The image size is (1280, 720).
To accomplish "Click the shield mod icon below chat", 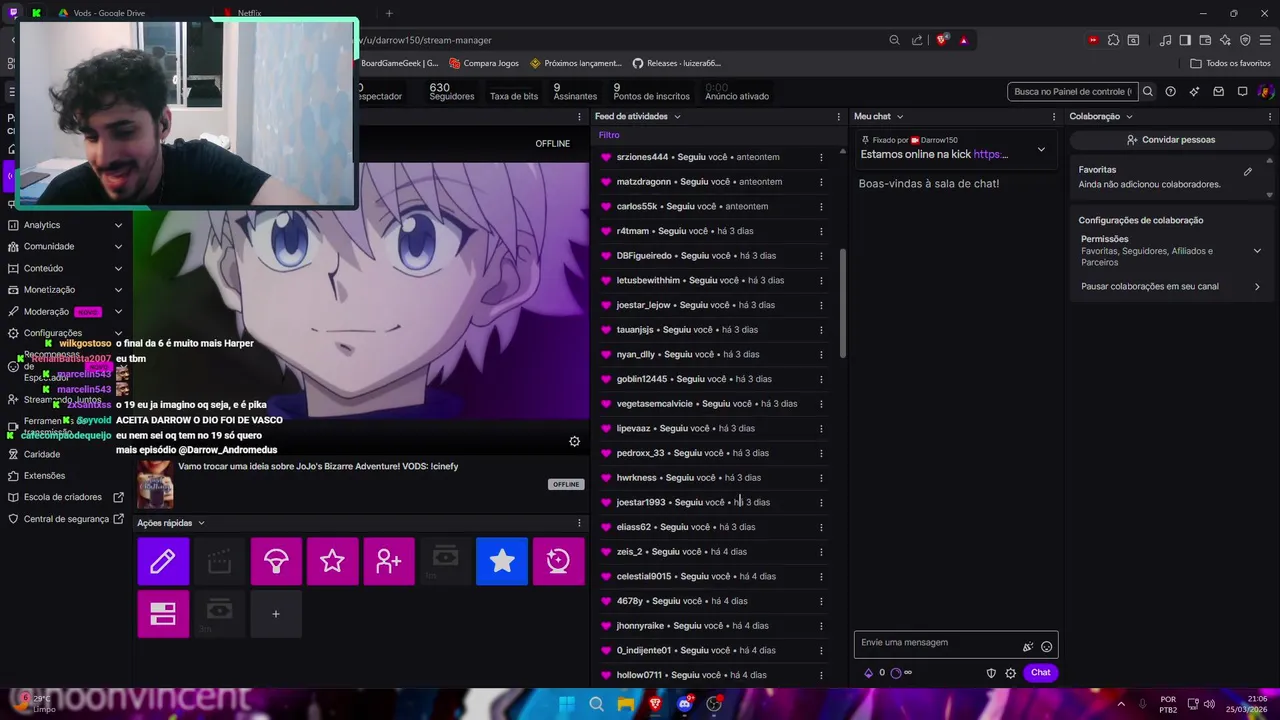I will point(991,673).
